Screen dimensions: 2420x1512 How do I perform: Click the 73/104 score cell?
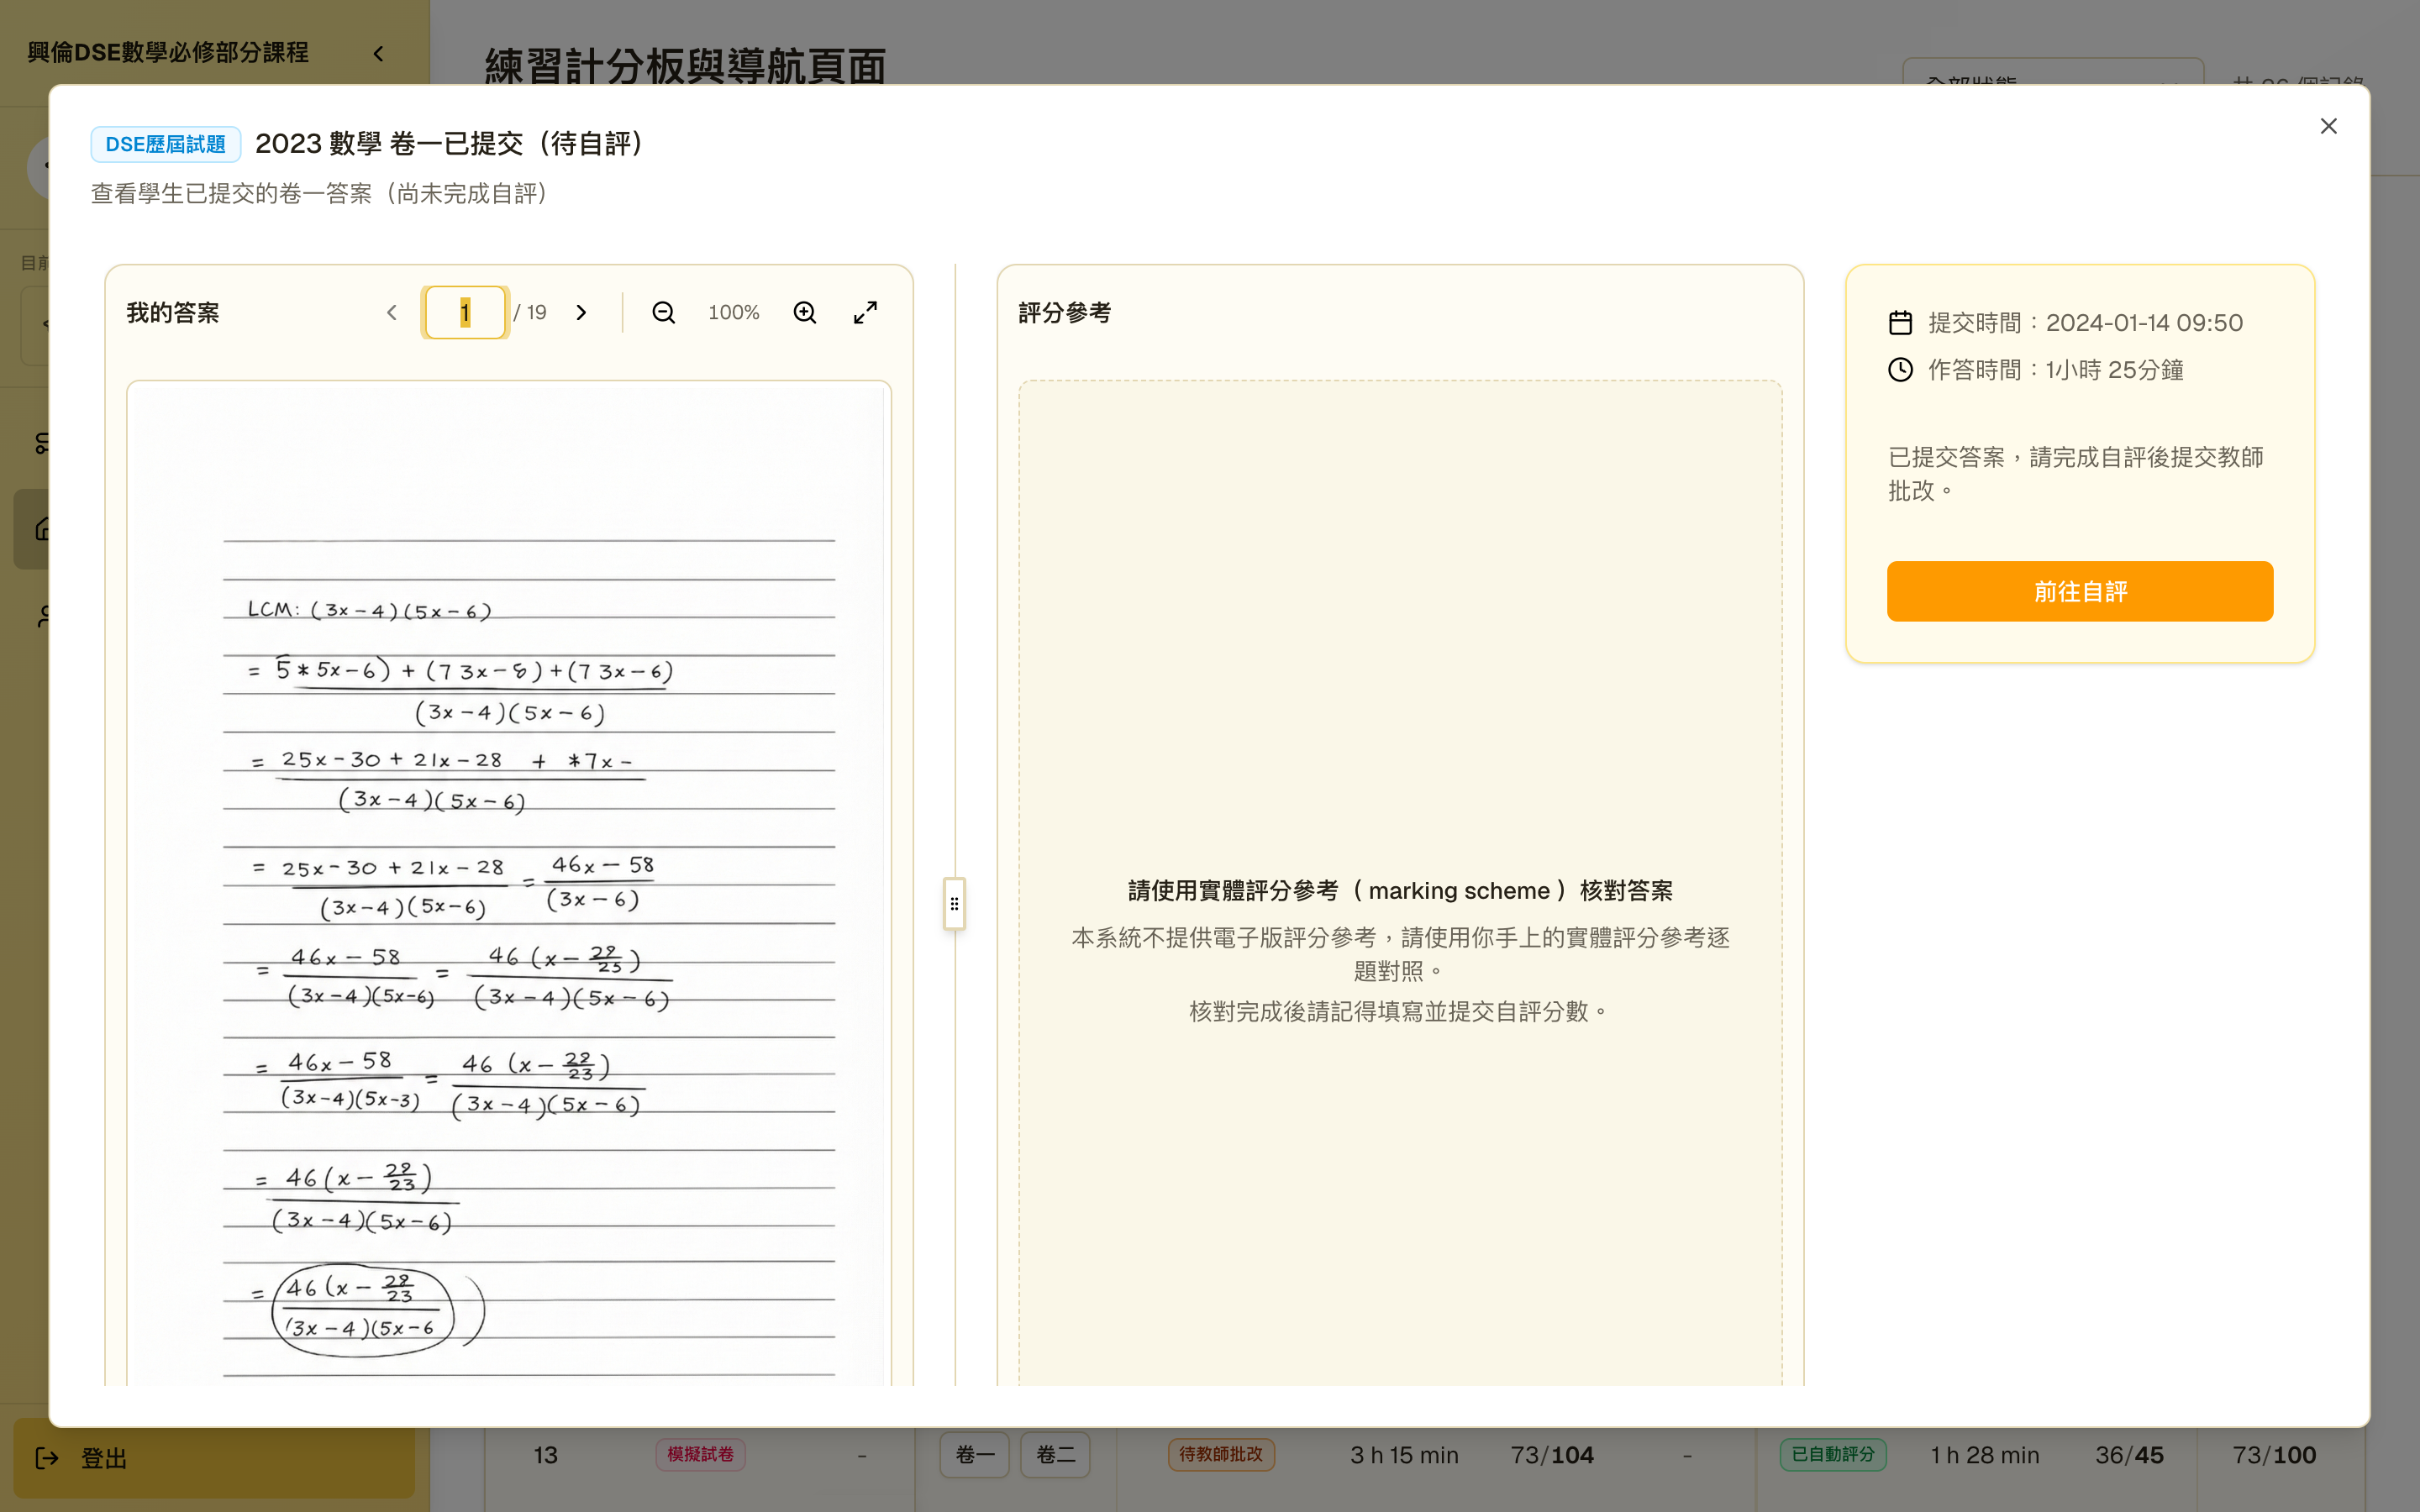point(1552,1455)
